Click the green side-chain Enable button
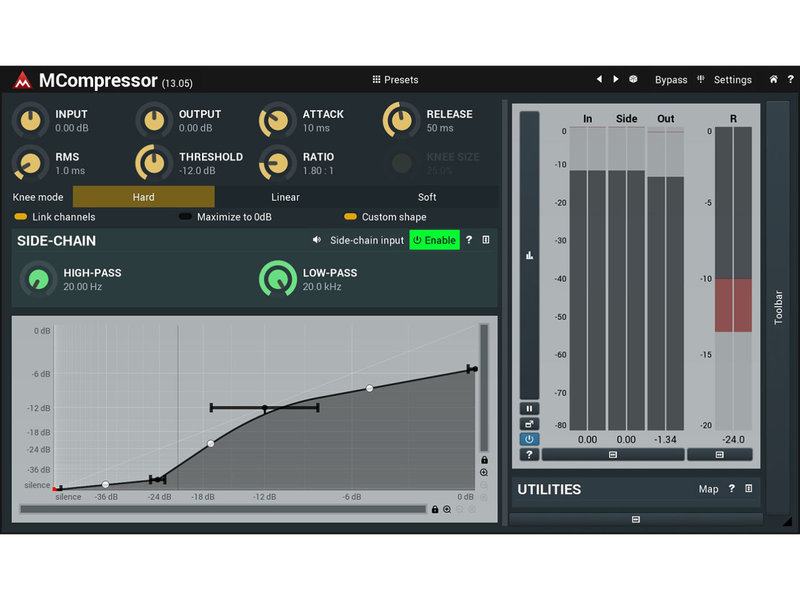The height and width of the screenshot is (600, 800). (434, 240)
